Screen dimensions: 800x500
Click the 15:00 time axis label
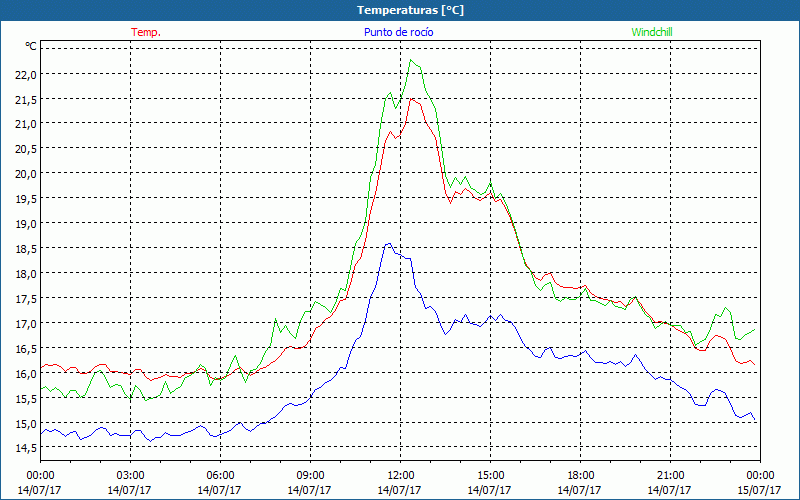pos(490,476)
